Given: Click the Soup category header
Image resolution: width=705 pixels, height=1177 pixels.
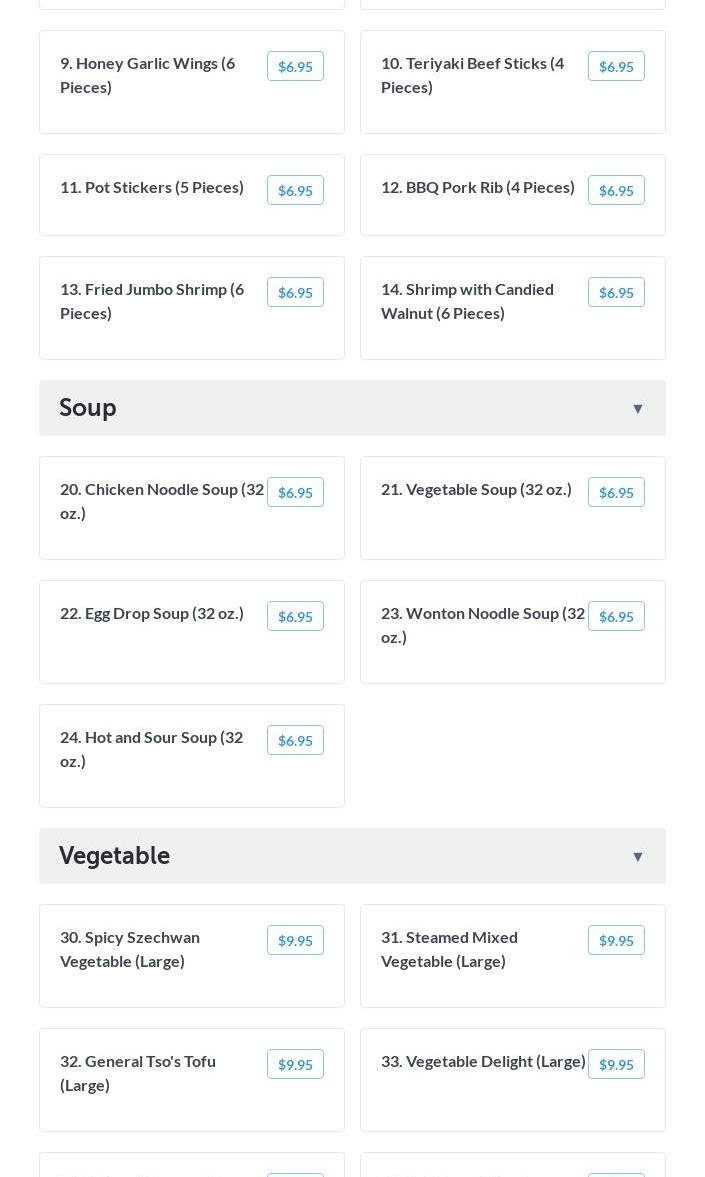Looking at the screenshot, I should (352, 408).
